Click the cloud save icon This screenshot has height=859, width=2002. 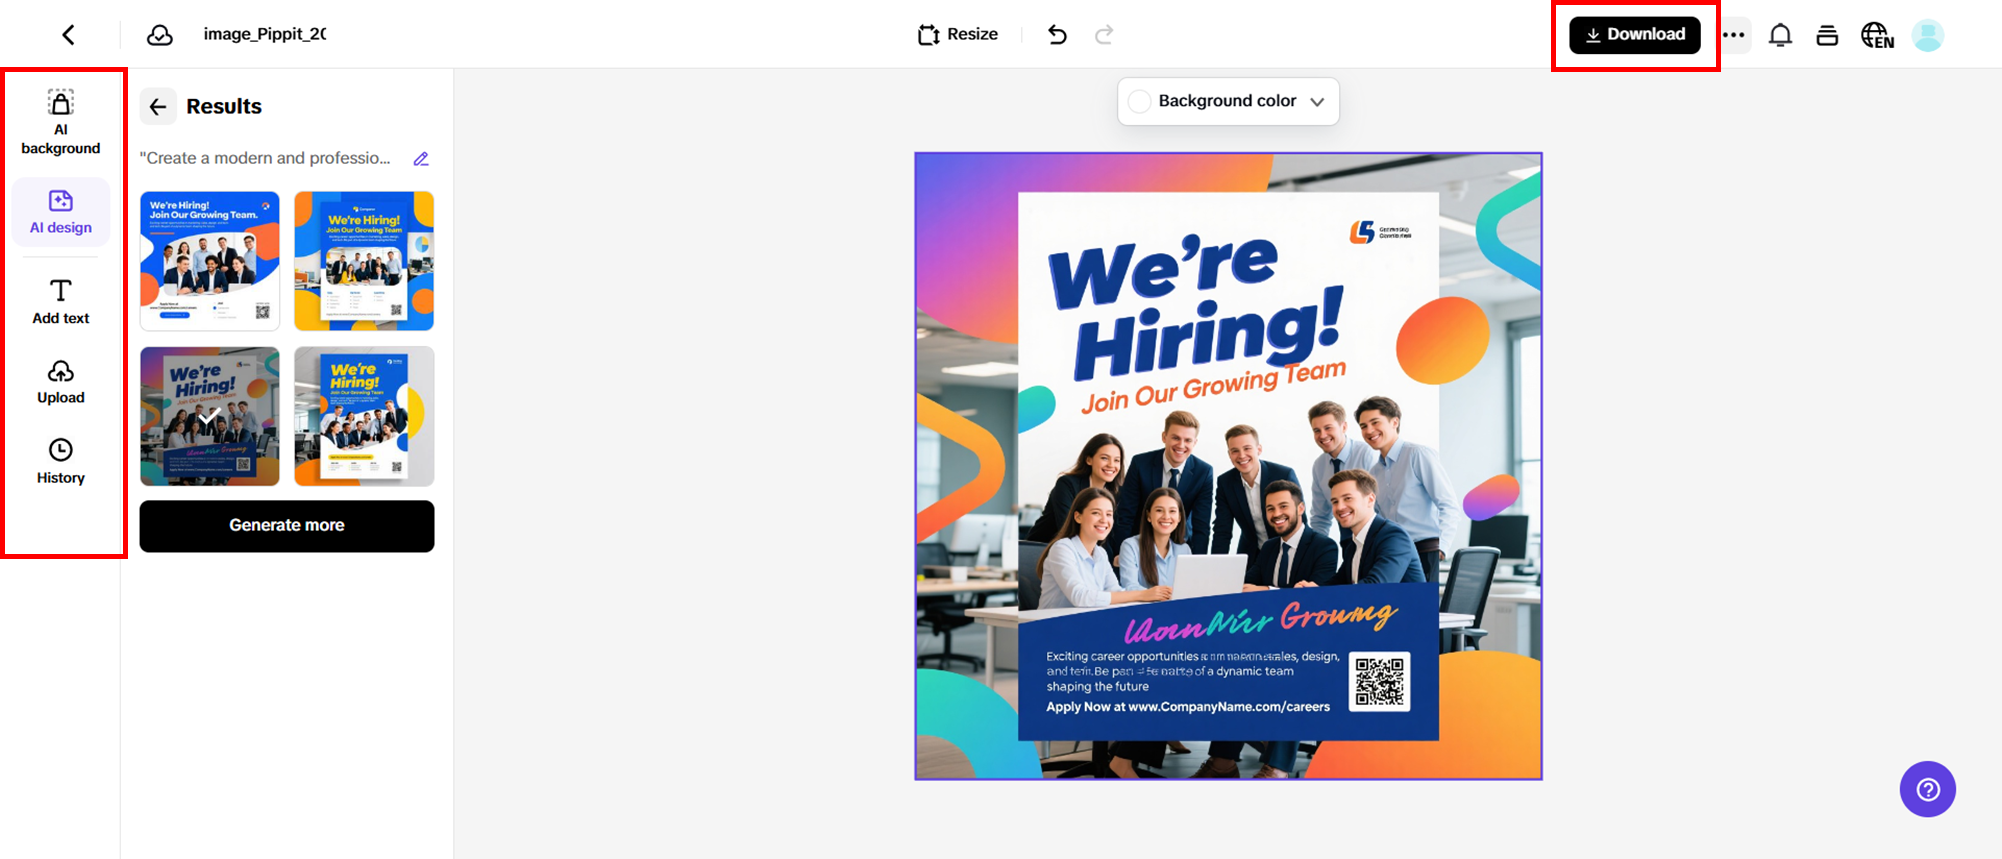(160, 35)
